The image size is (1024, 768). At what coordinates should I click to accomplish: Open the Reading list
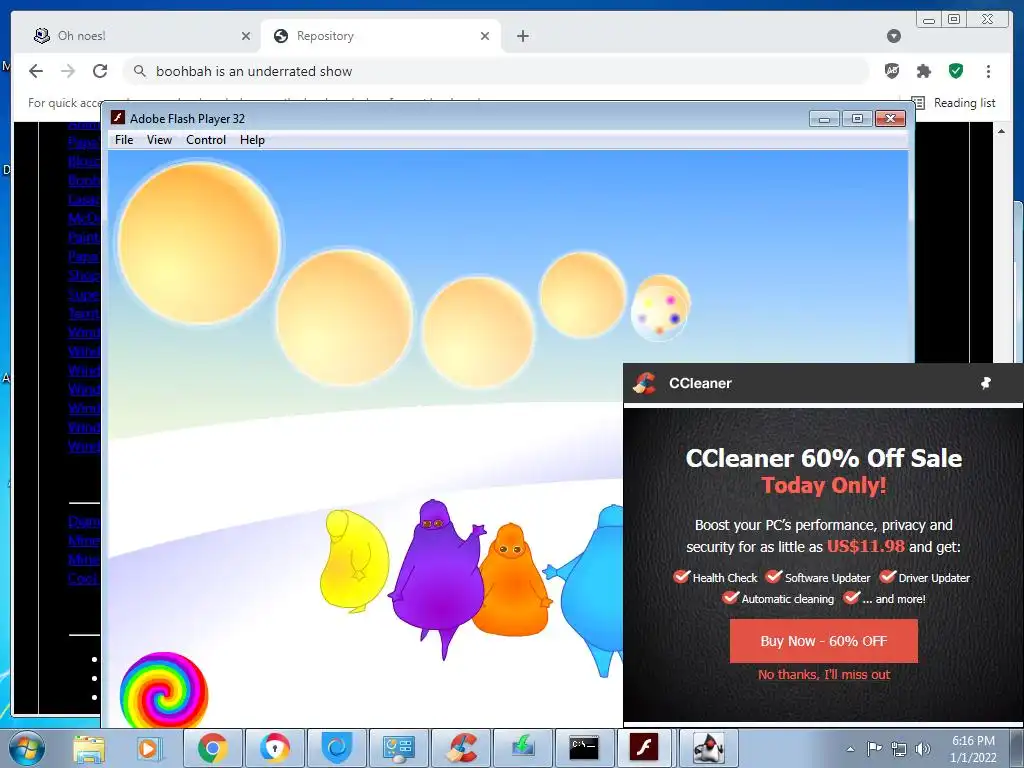click(x=954, y=103)
